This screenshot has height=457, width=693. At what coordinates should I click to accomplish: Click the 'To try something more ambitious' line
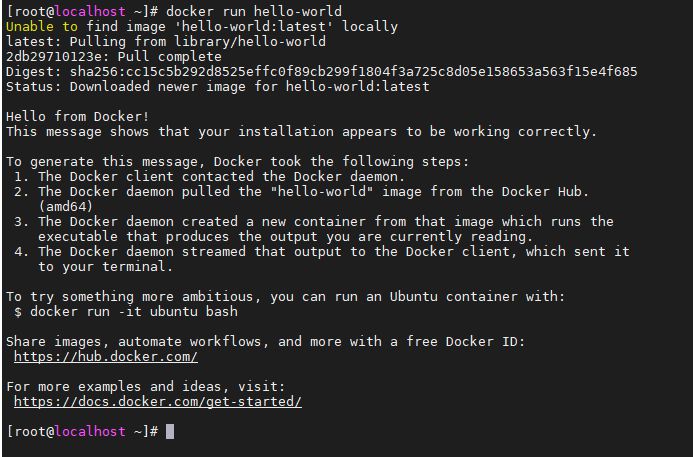(x=286, y=297)
